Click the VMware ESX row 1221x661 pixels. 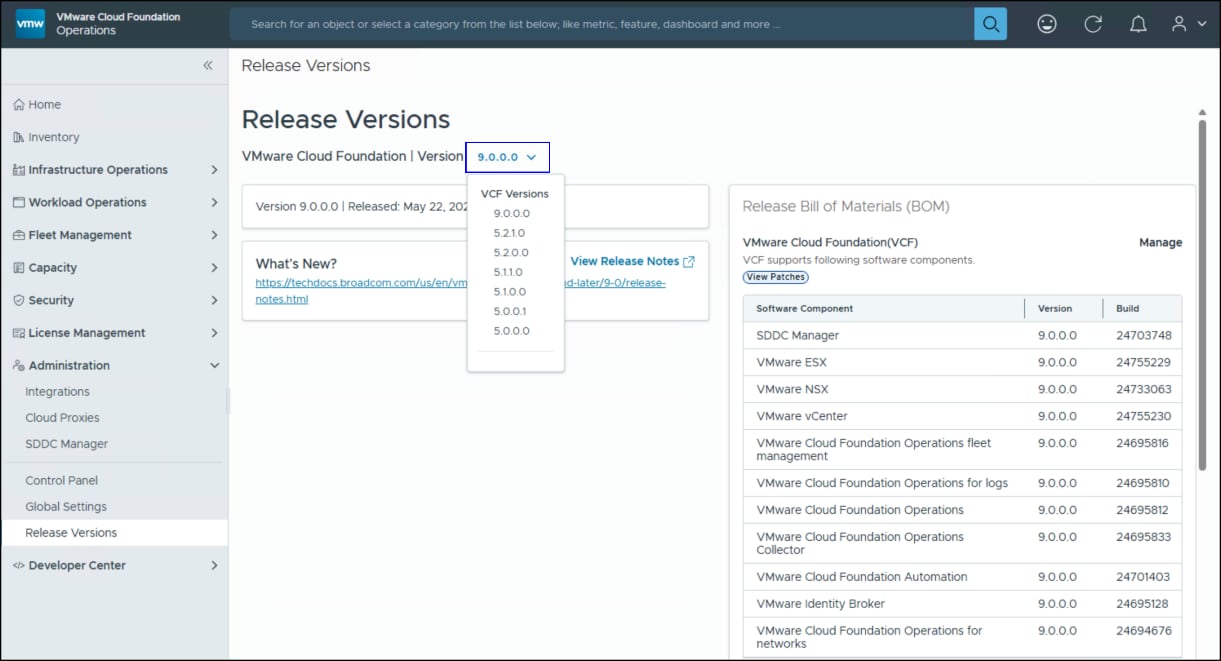(x=962, y=363)
